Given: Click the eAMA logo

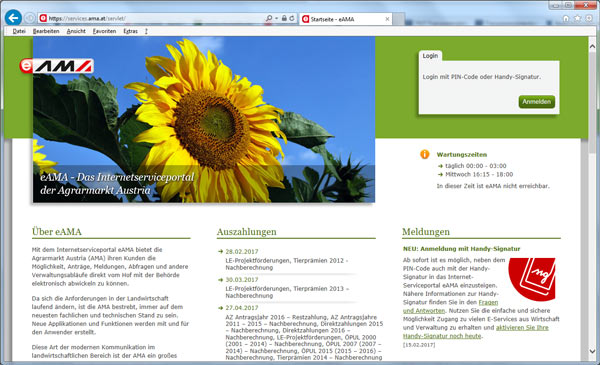Looking at the screenshot, I should pos(57,66).
